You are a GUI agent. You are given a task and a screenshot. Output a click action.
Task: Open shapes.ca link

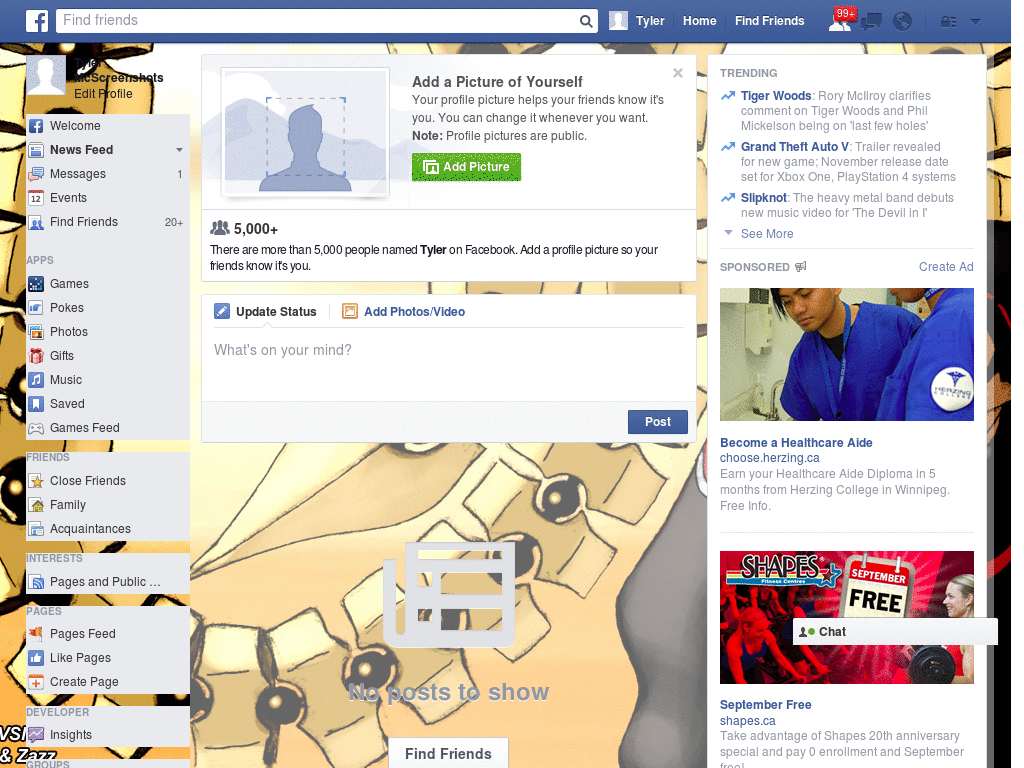[748, 721]
